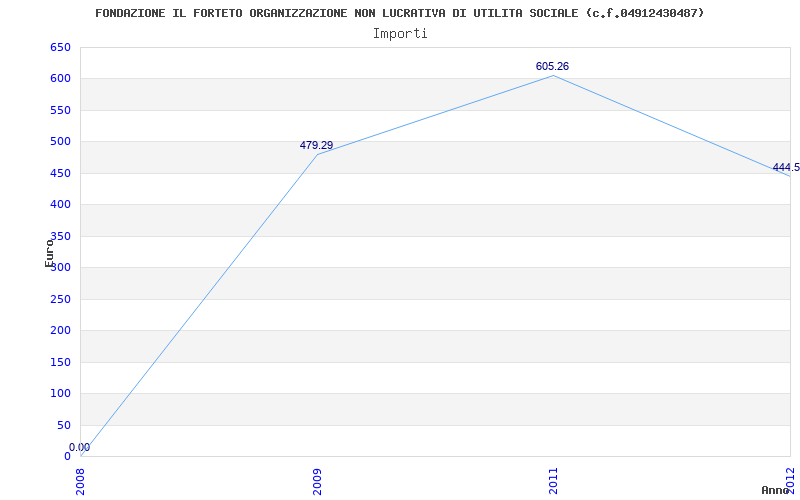Click the 2012 x-axis year label
The height and width of the screenshot is (500, 800).
coord(790,479)
